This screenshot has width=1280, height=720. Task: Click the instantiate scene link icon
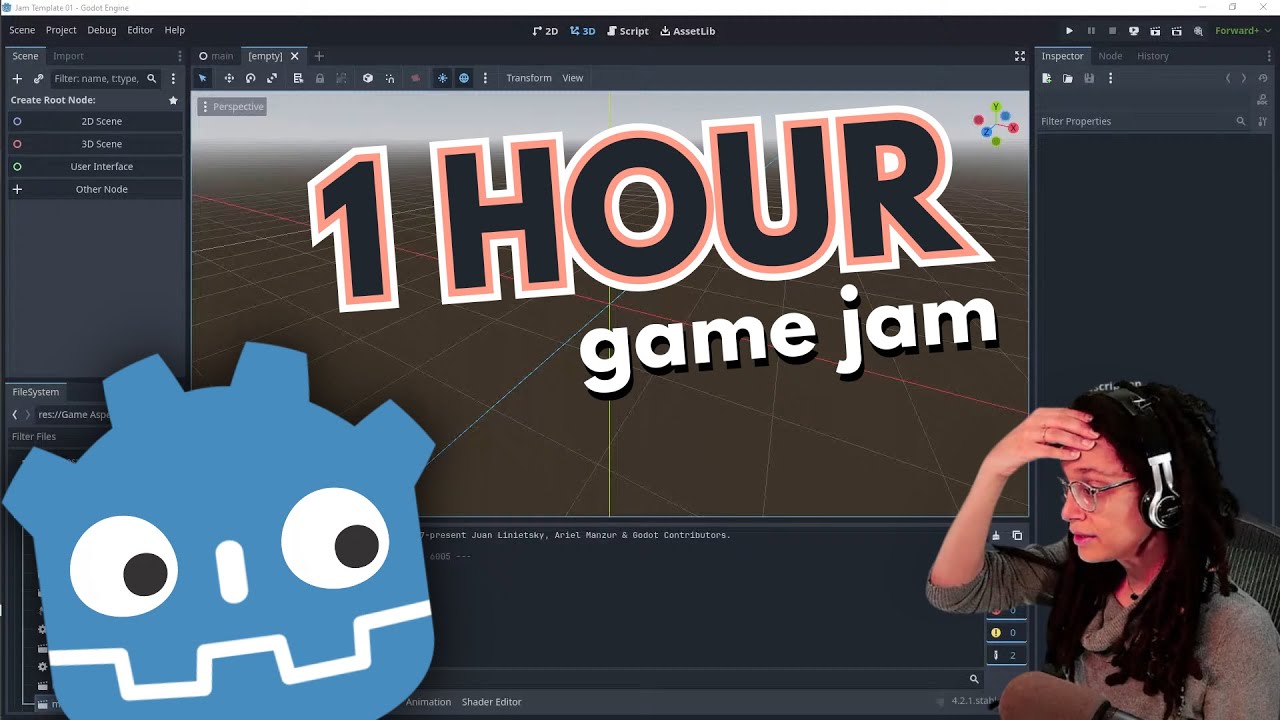(38, 78)
